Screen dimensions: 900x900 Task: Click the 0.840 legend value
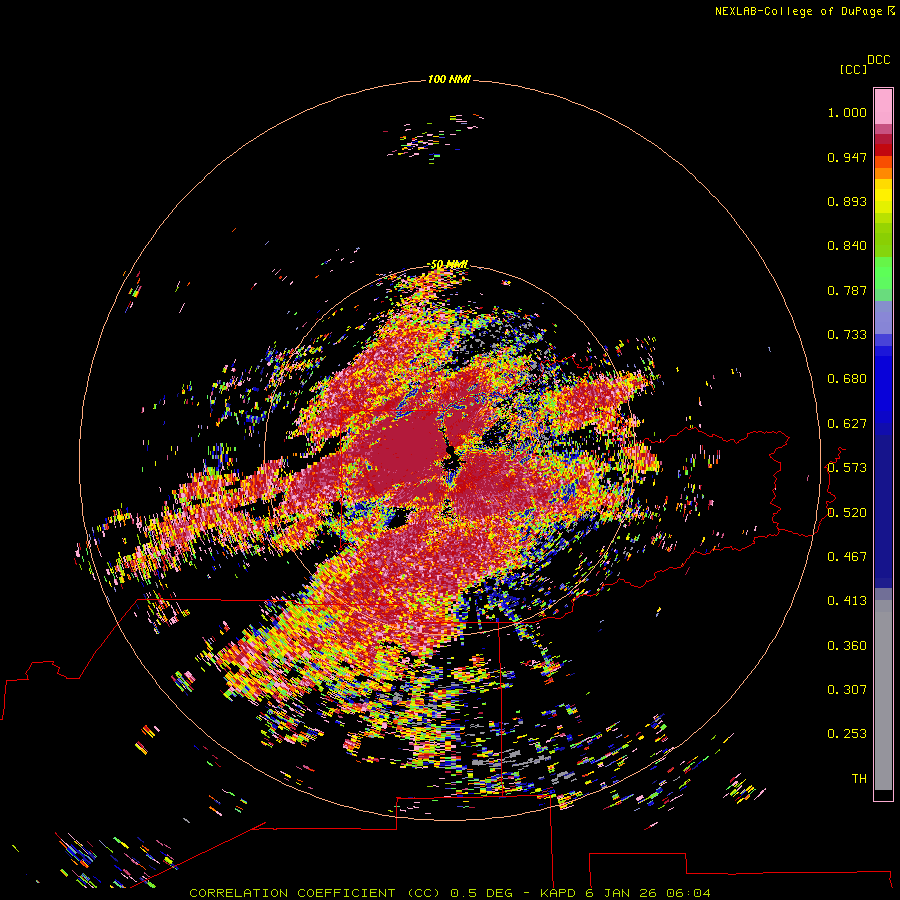pos(847,246)
